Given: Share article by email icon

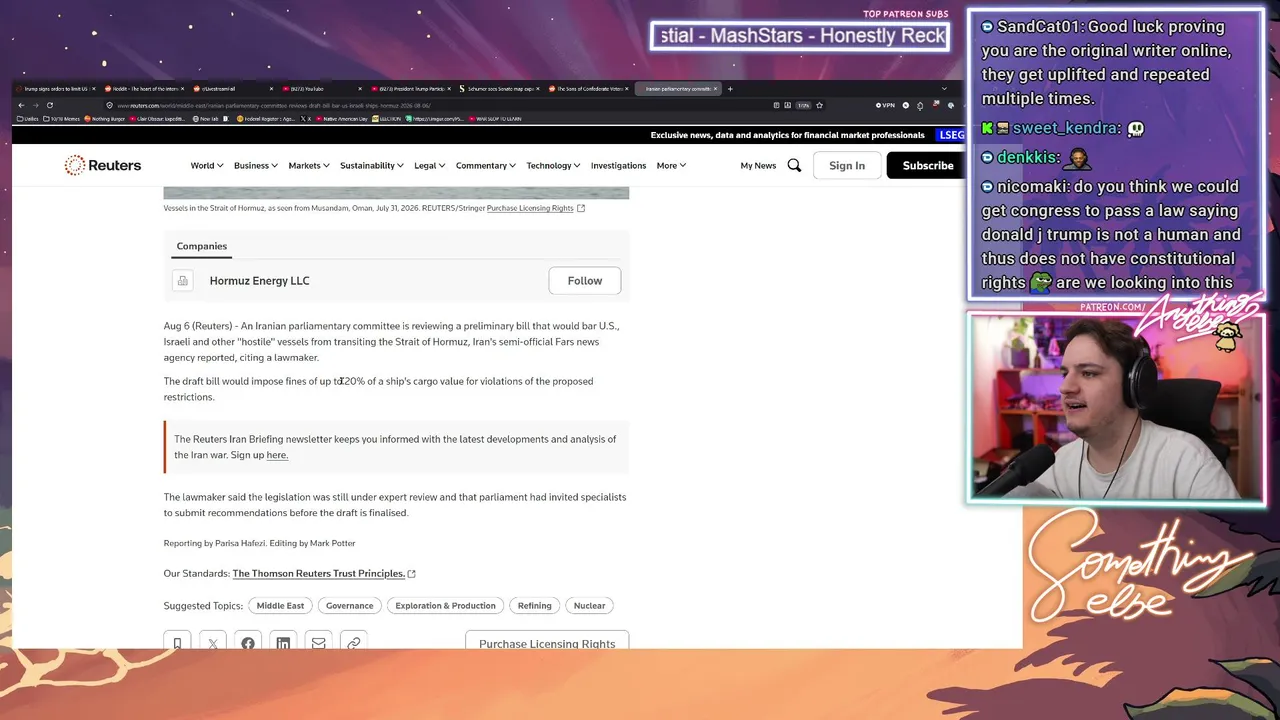Looking at the screenshot, I should coord(318,643).
